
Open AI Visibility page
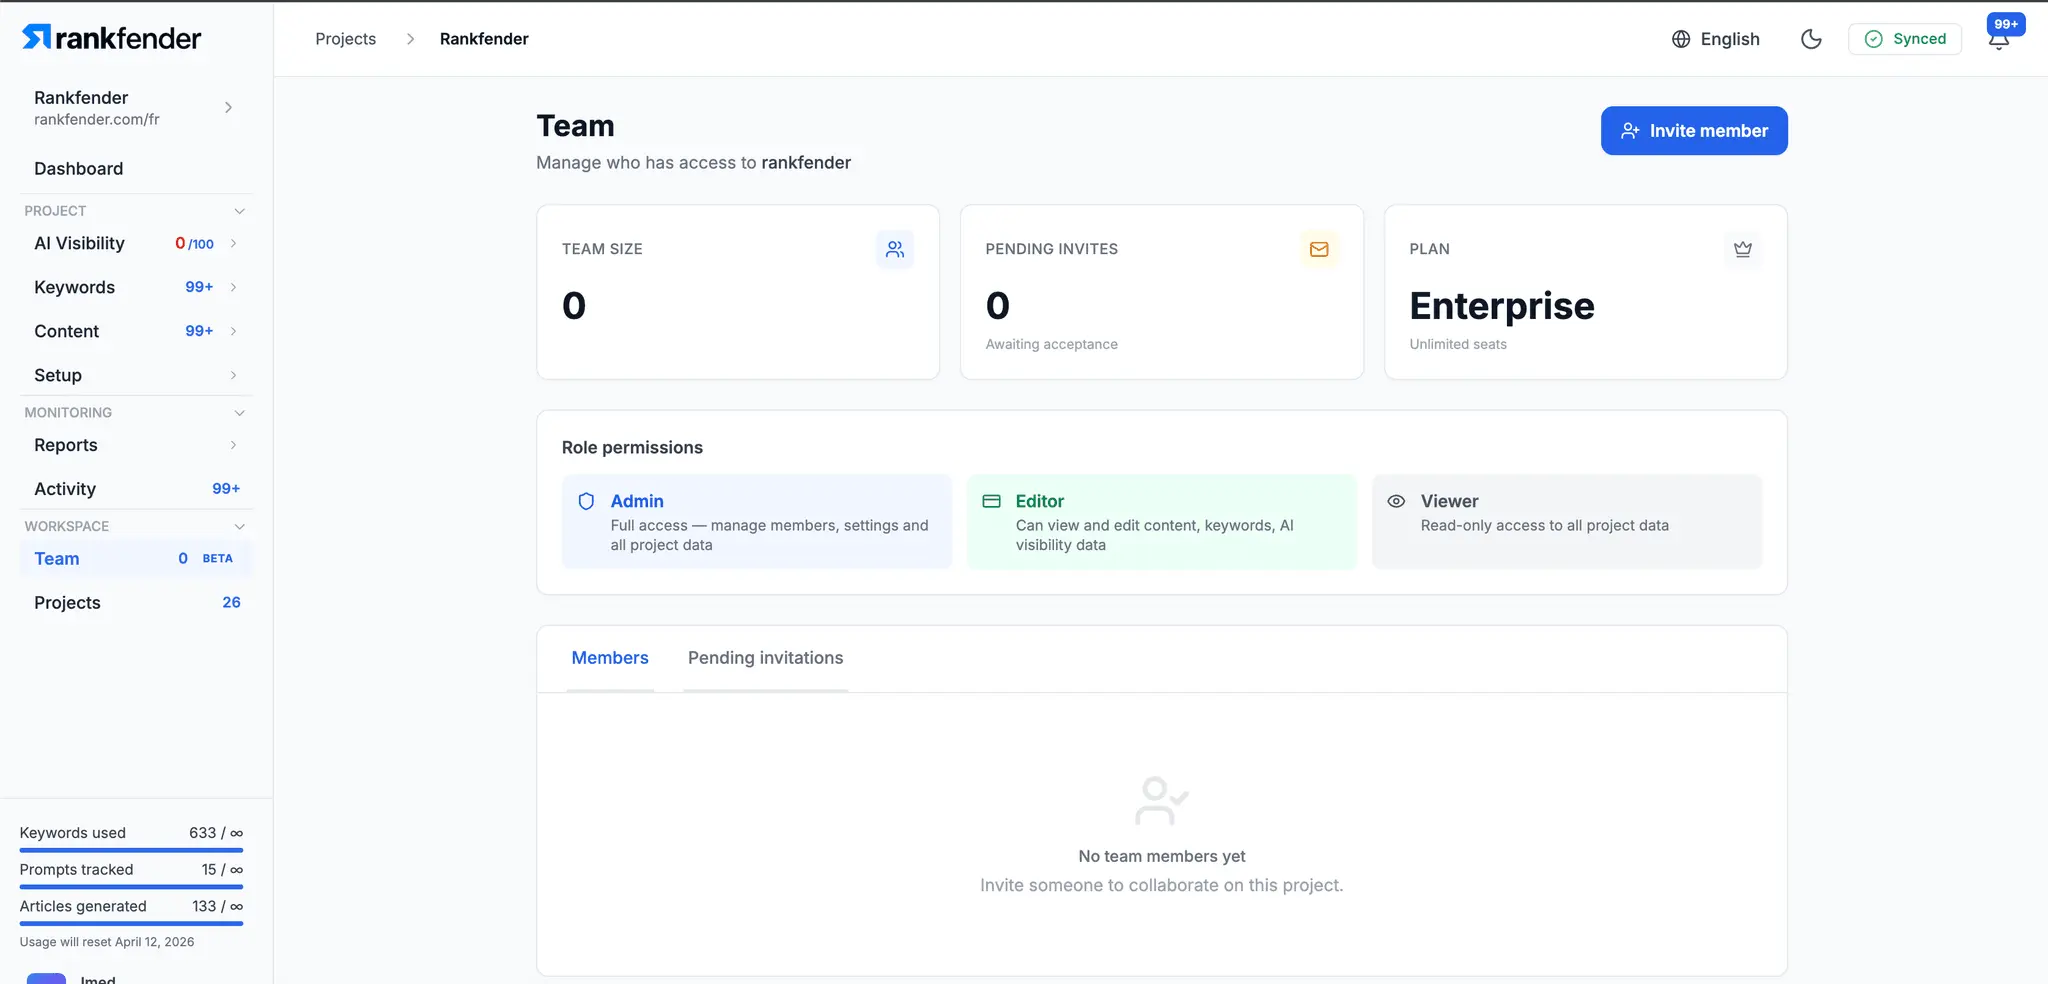tap(80, 244)
